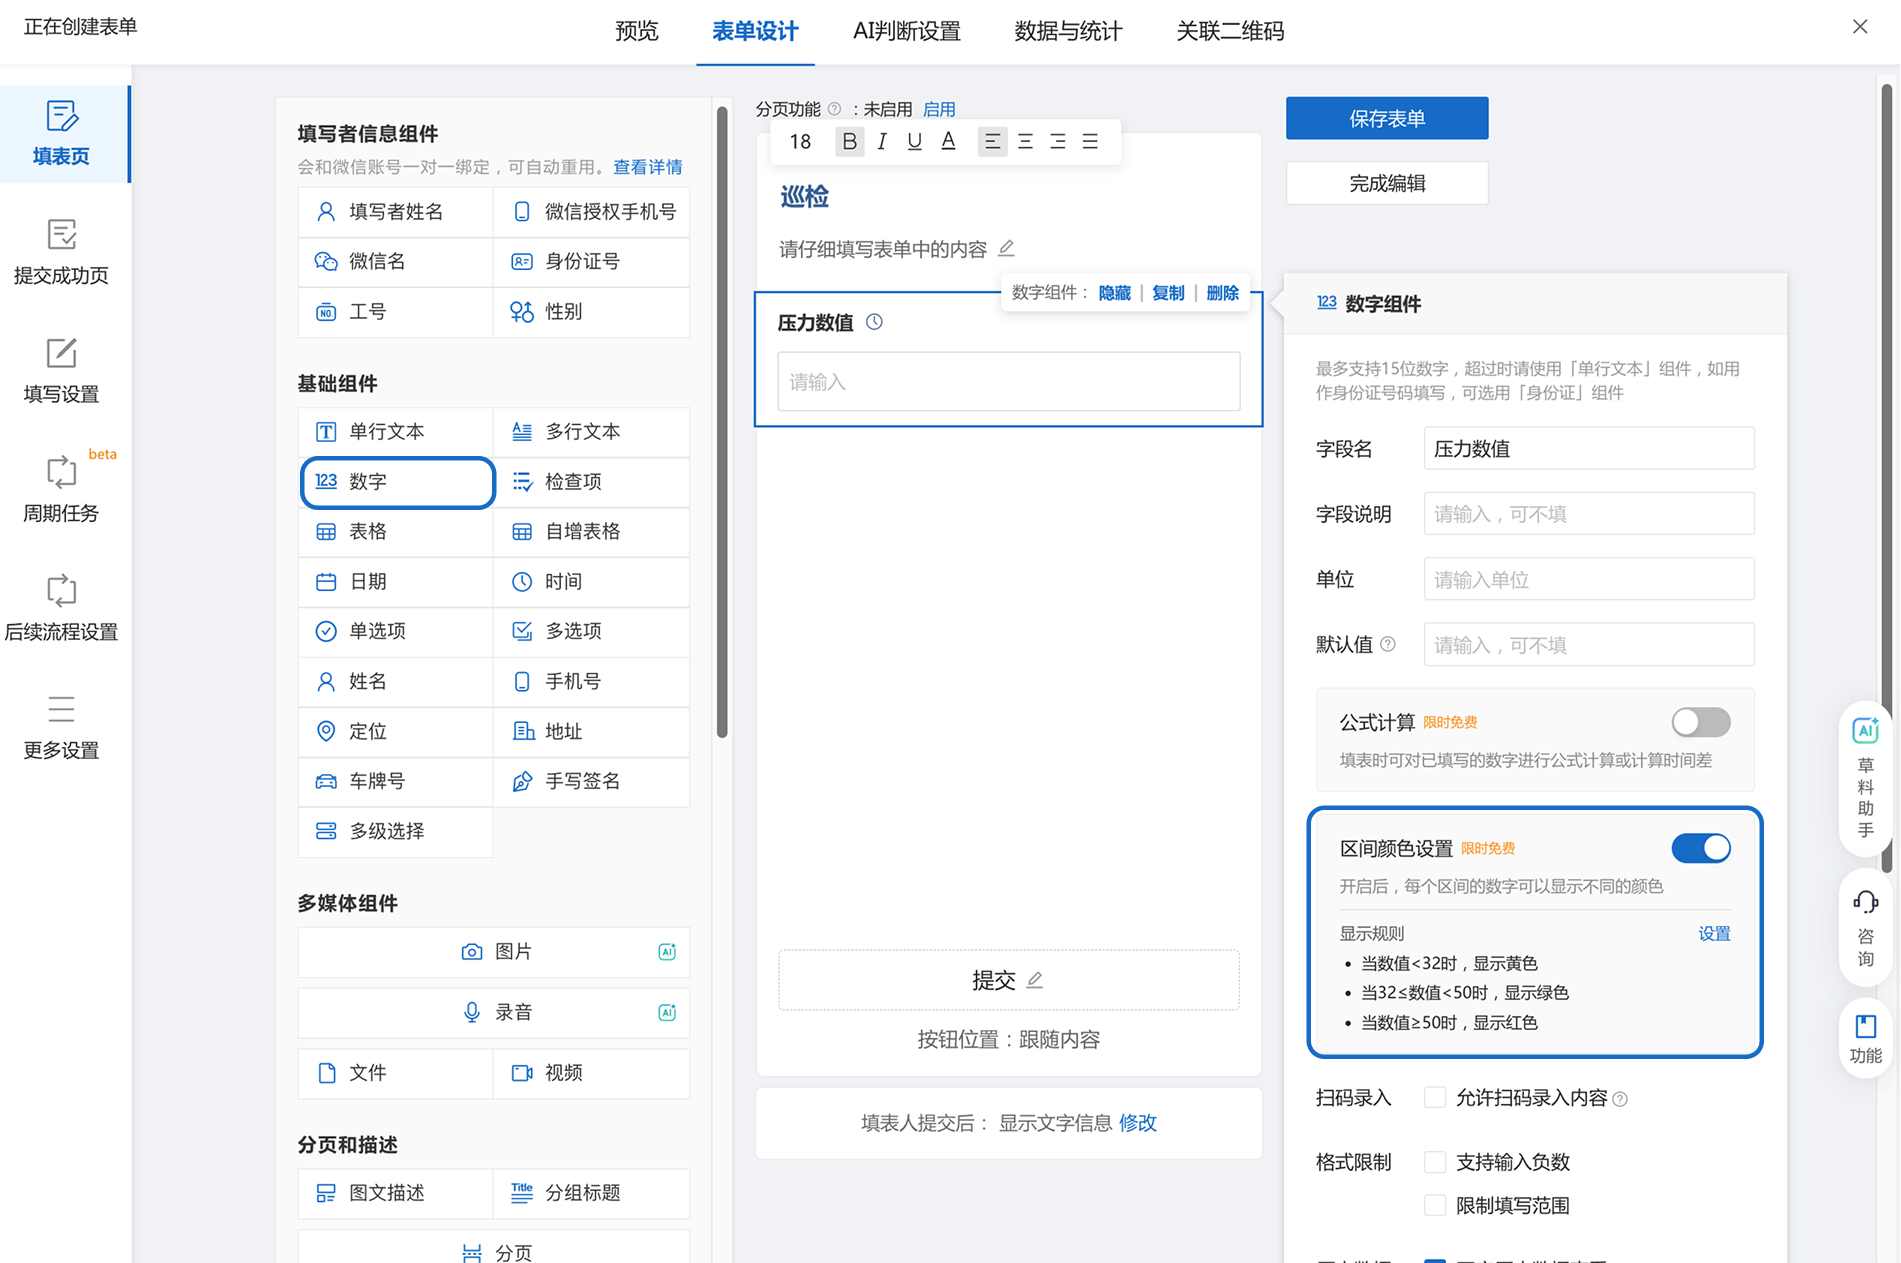Apply underline formatting to title
Screen dimensions: 1901x1263
(914, 141)
